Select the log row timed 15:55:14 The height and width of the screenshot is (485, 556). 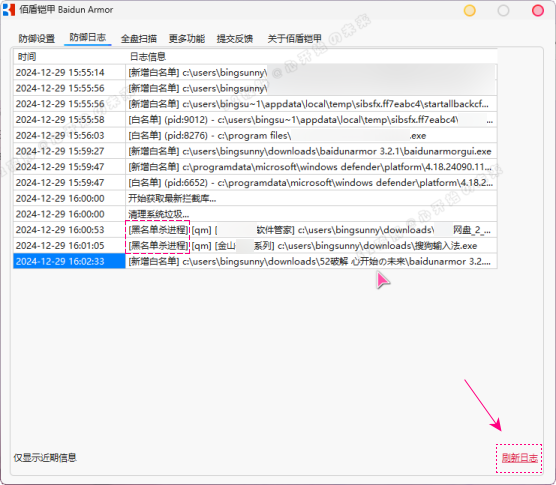click(x=255, y=72)
